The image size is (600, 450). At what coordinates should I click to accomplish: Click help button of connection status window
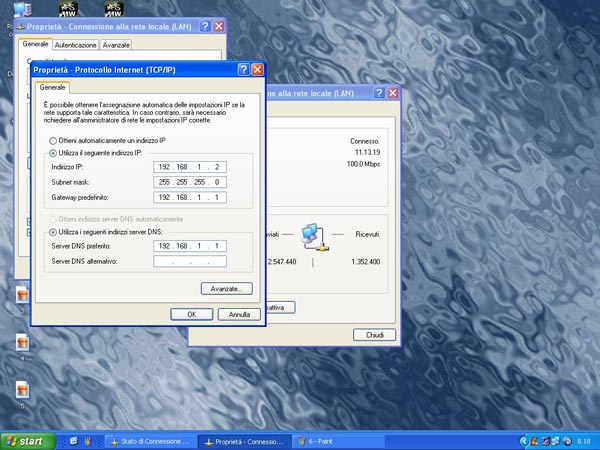click(379, 93)
